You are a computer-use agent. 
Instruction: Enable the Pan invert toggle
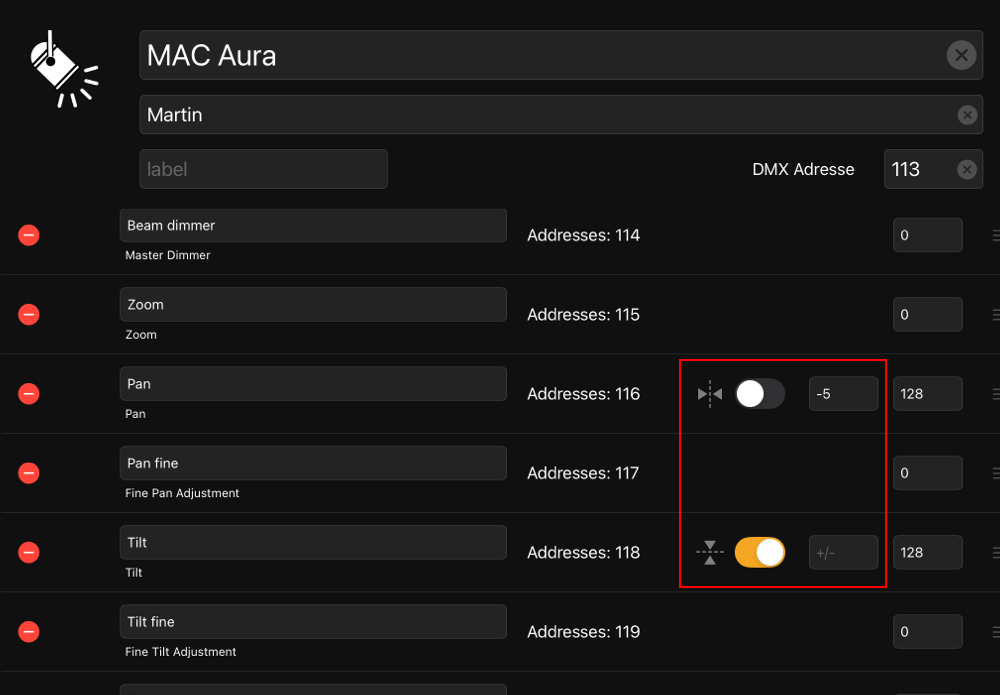pyautogui.click(x=759, y=394)
